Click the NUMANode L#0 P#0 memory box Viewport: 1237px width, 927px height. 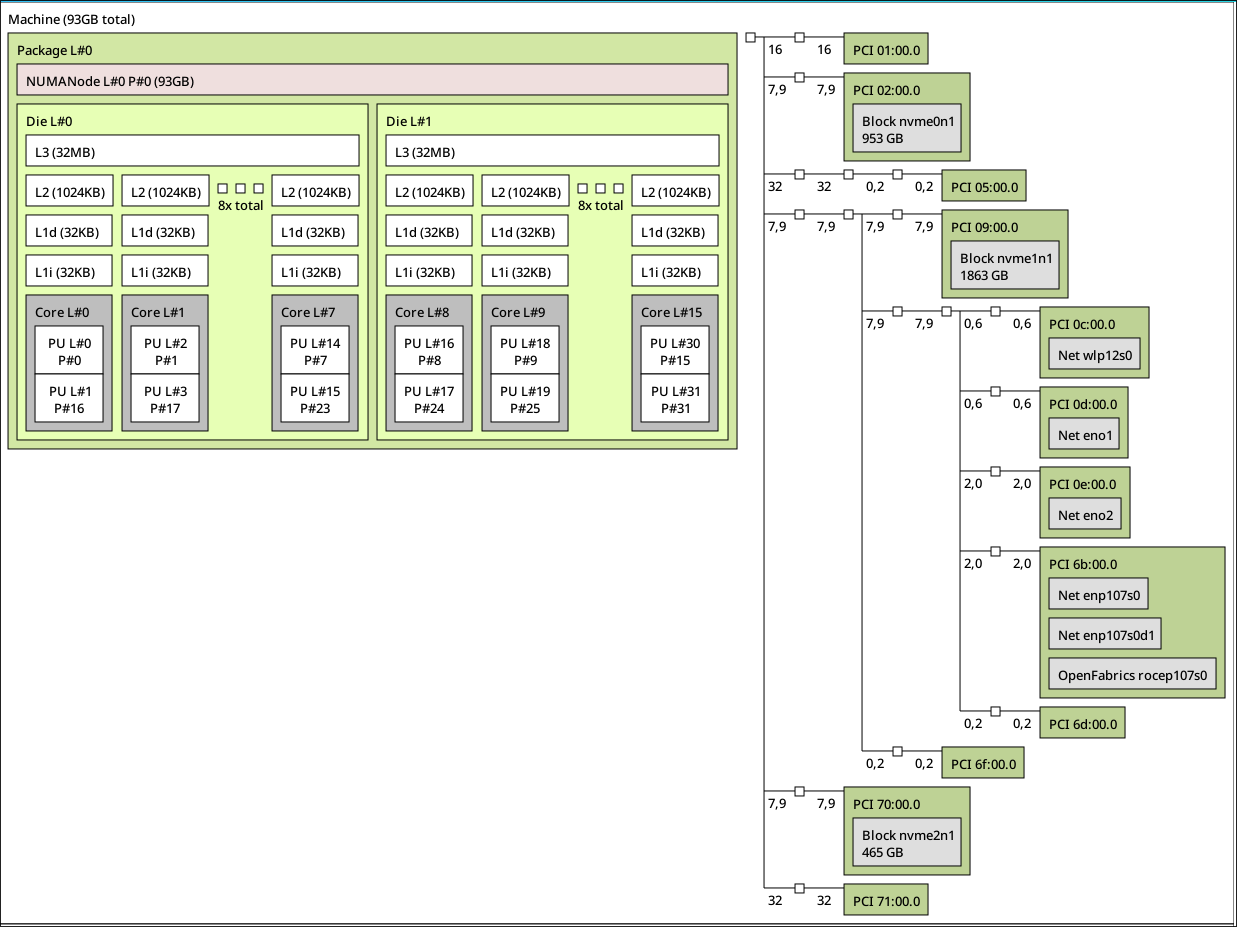371,80
